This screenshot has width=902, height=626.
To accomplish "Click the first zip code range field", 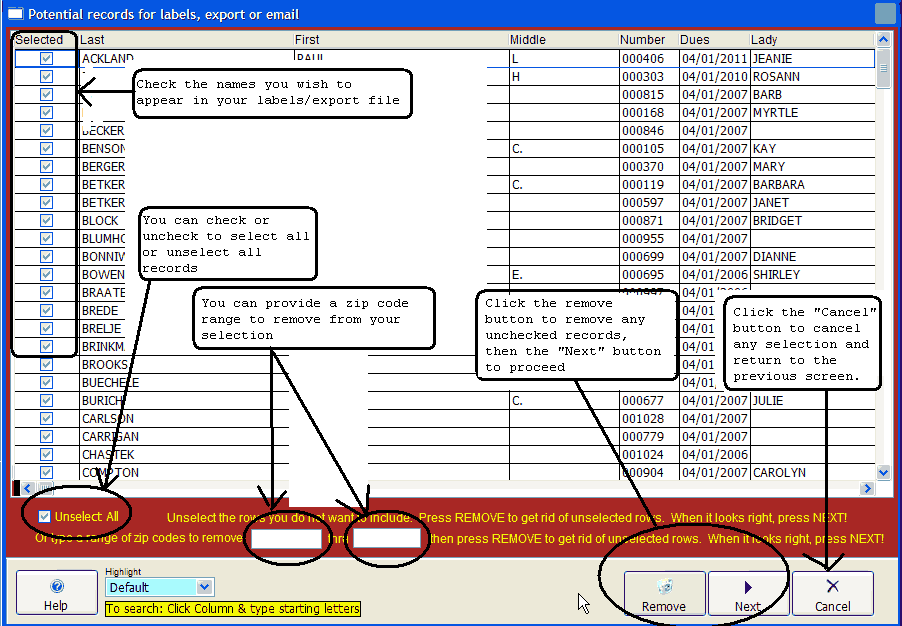I will pyautogui.click(x=286, y=539).
